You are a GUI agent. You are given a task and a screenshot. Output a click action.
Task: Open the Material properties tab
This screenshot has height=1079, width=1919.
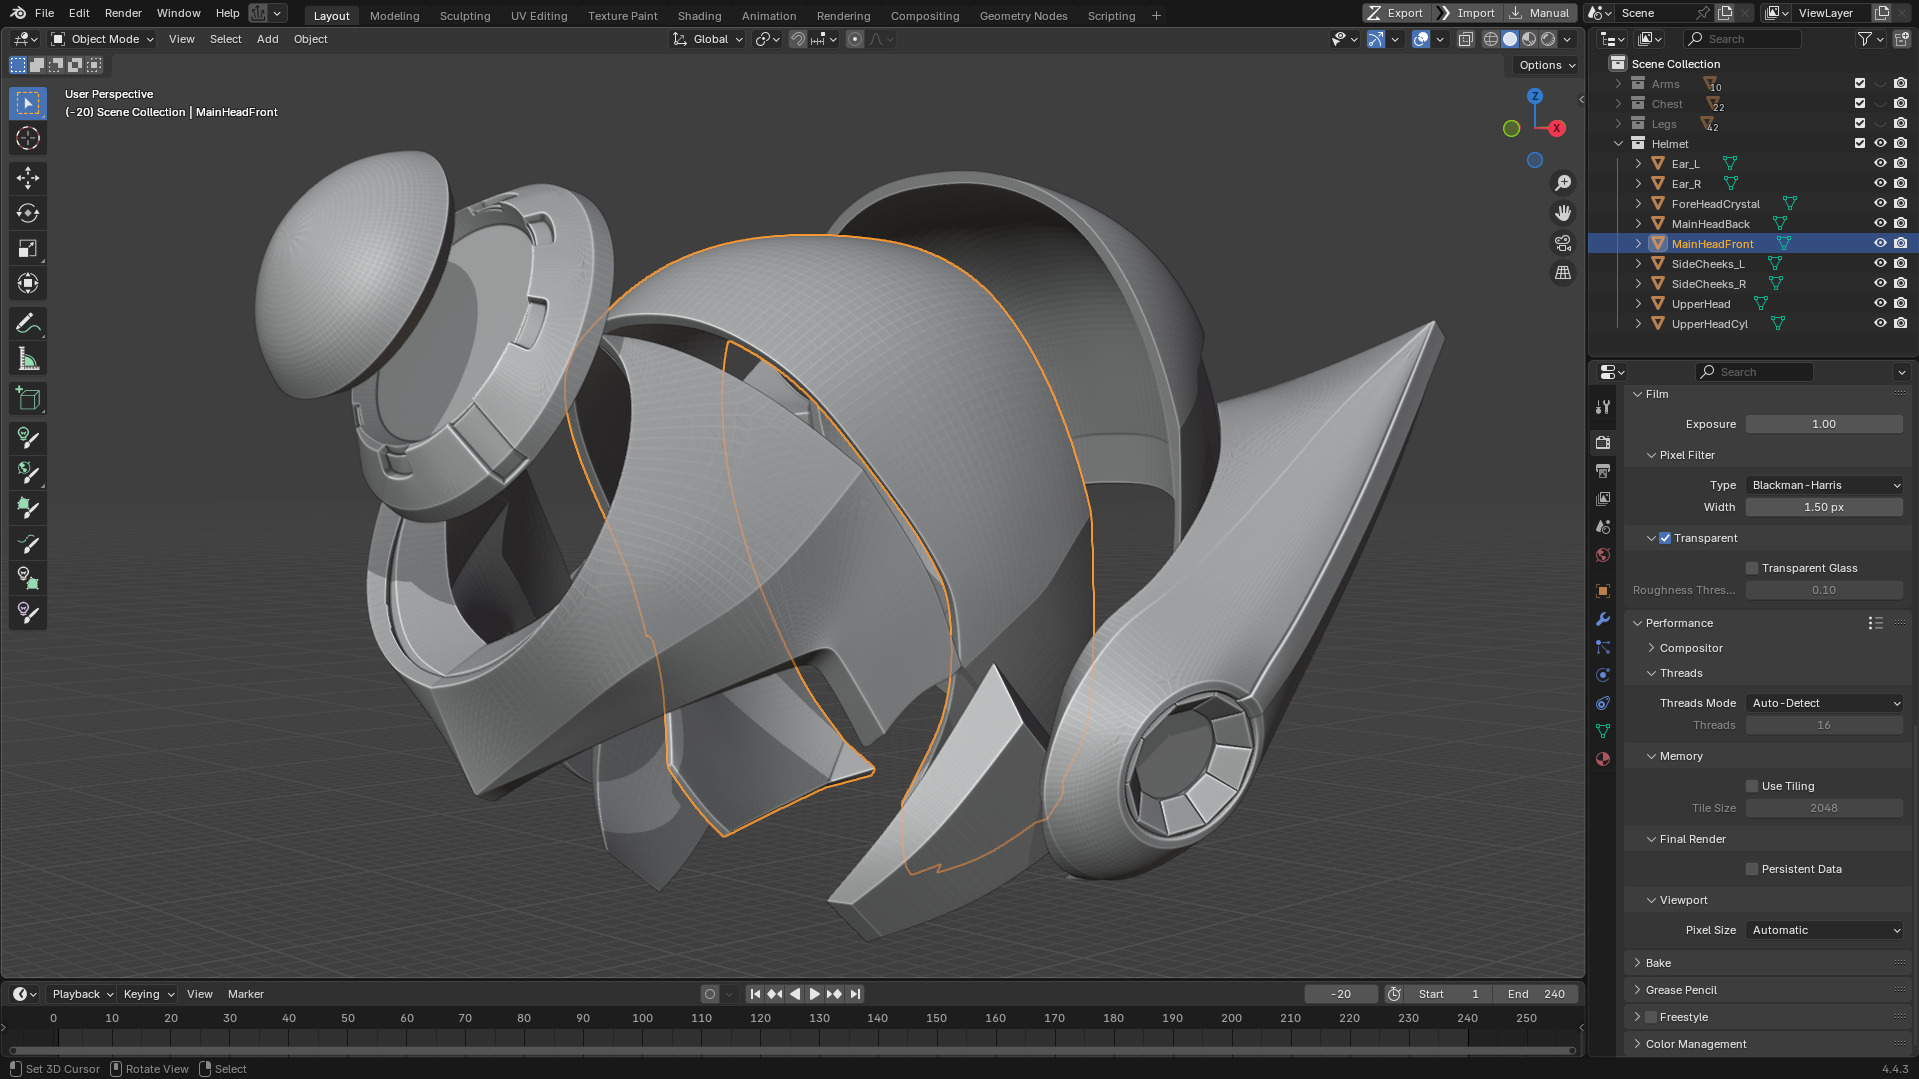tap(1603, 759)
